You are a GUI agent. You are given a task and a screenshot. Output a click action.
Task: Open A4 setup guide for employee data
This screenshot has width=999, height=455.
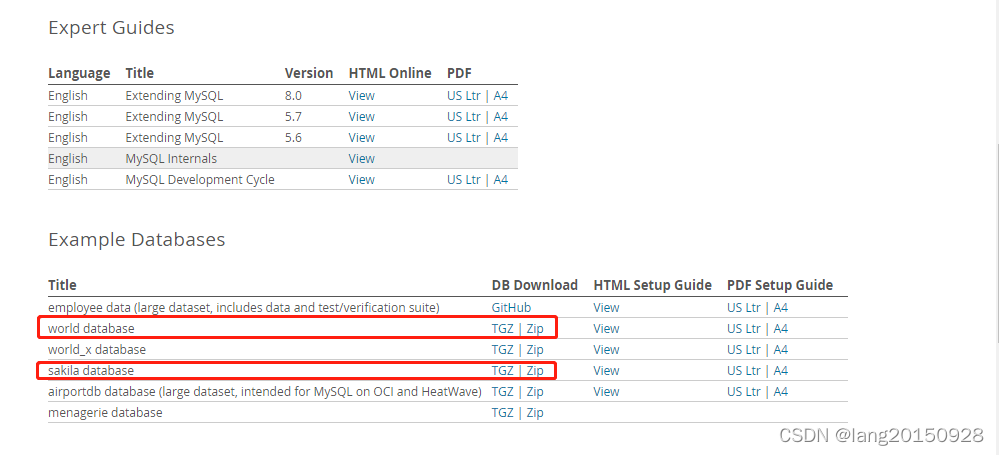[x=780, y=308]
